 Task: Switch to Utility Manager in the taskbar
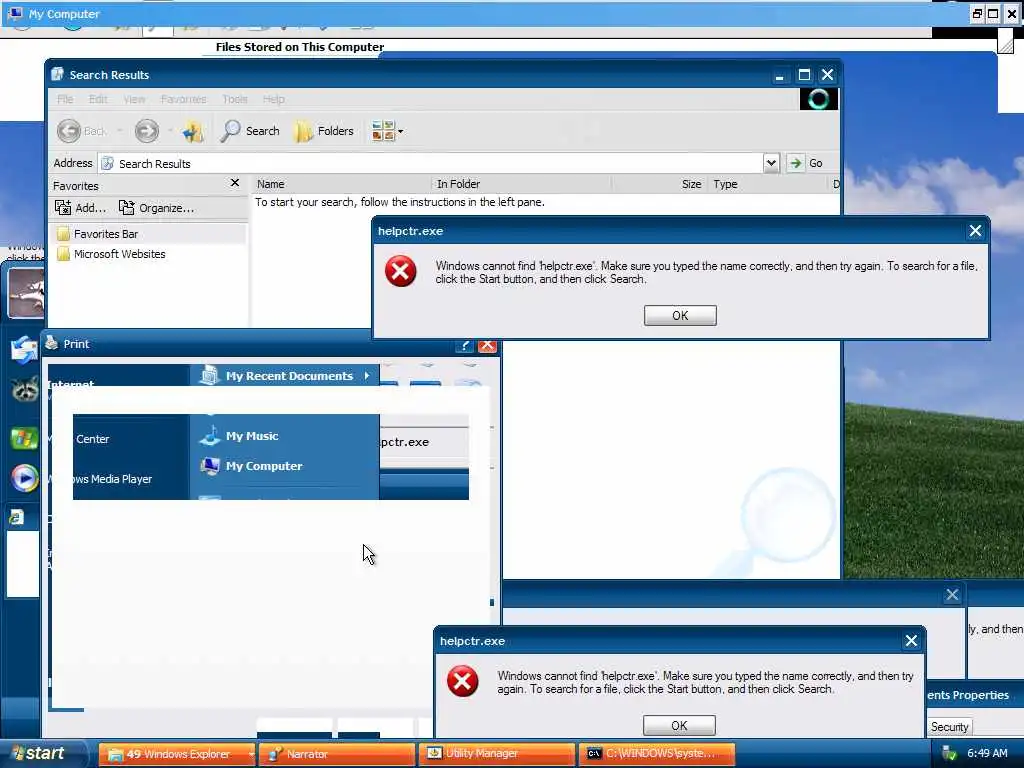(496, 754)
